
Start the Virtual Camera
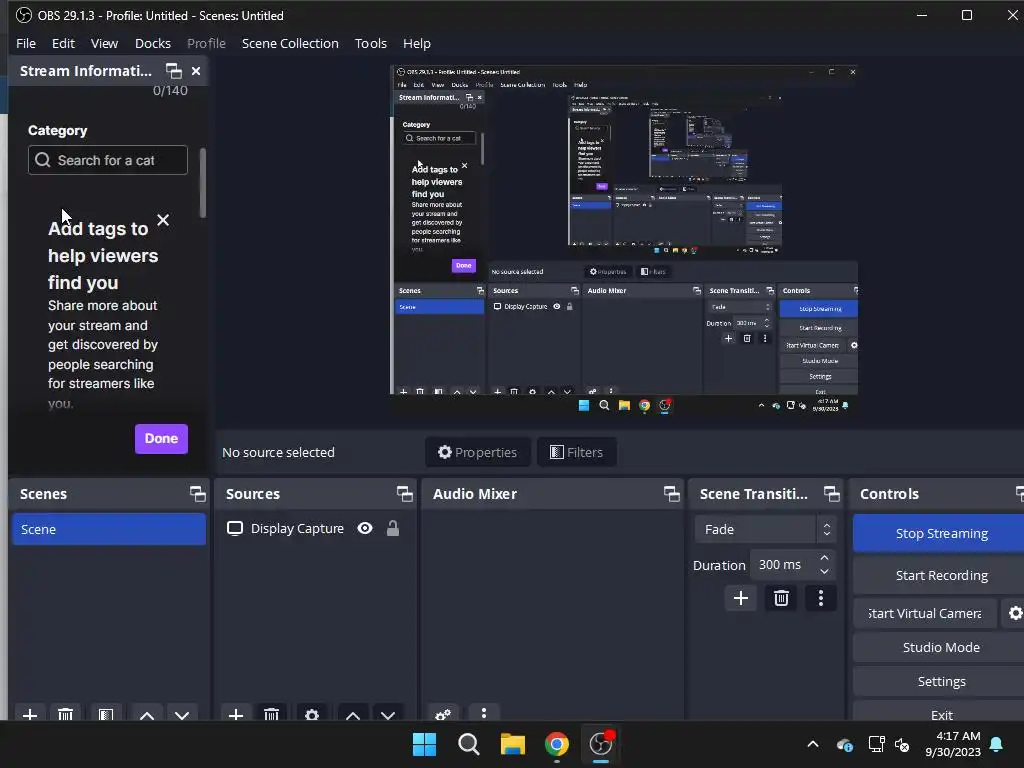(925, 613)
